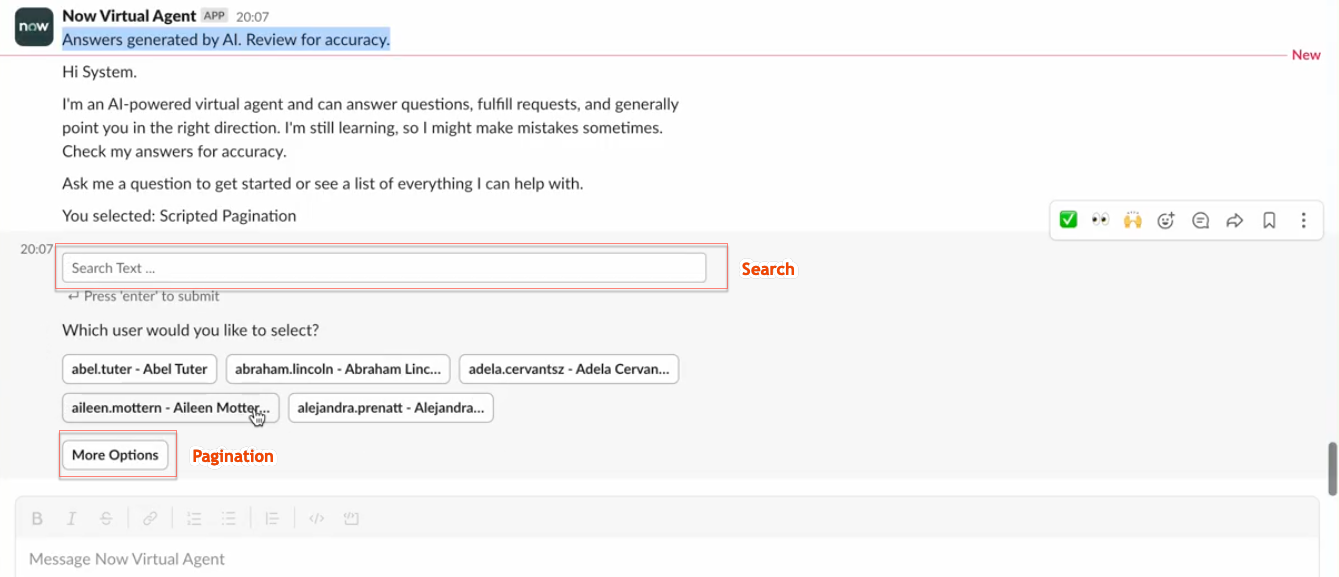Screen dimensions: 1339x577
Task: Click the APP badge label
Action: pyautogui.click(x=214, y=16)
